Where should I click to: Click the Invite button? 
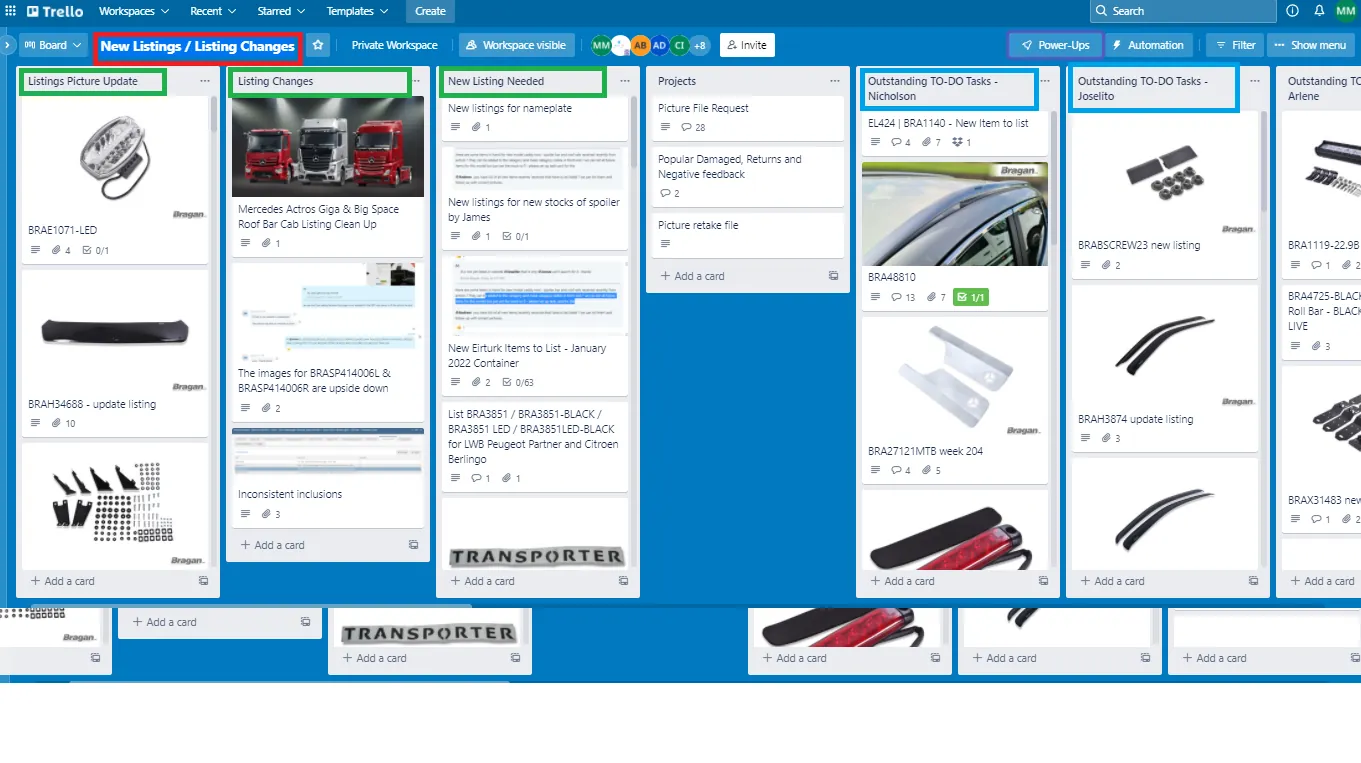coord(747,45)
